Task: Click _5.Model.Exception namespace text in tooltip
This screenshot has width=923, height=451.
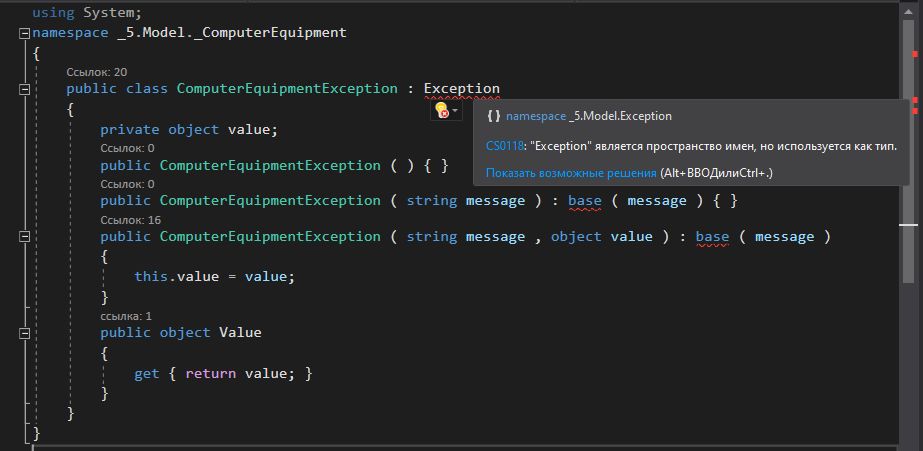Action: click(x=620, y=117)
